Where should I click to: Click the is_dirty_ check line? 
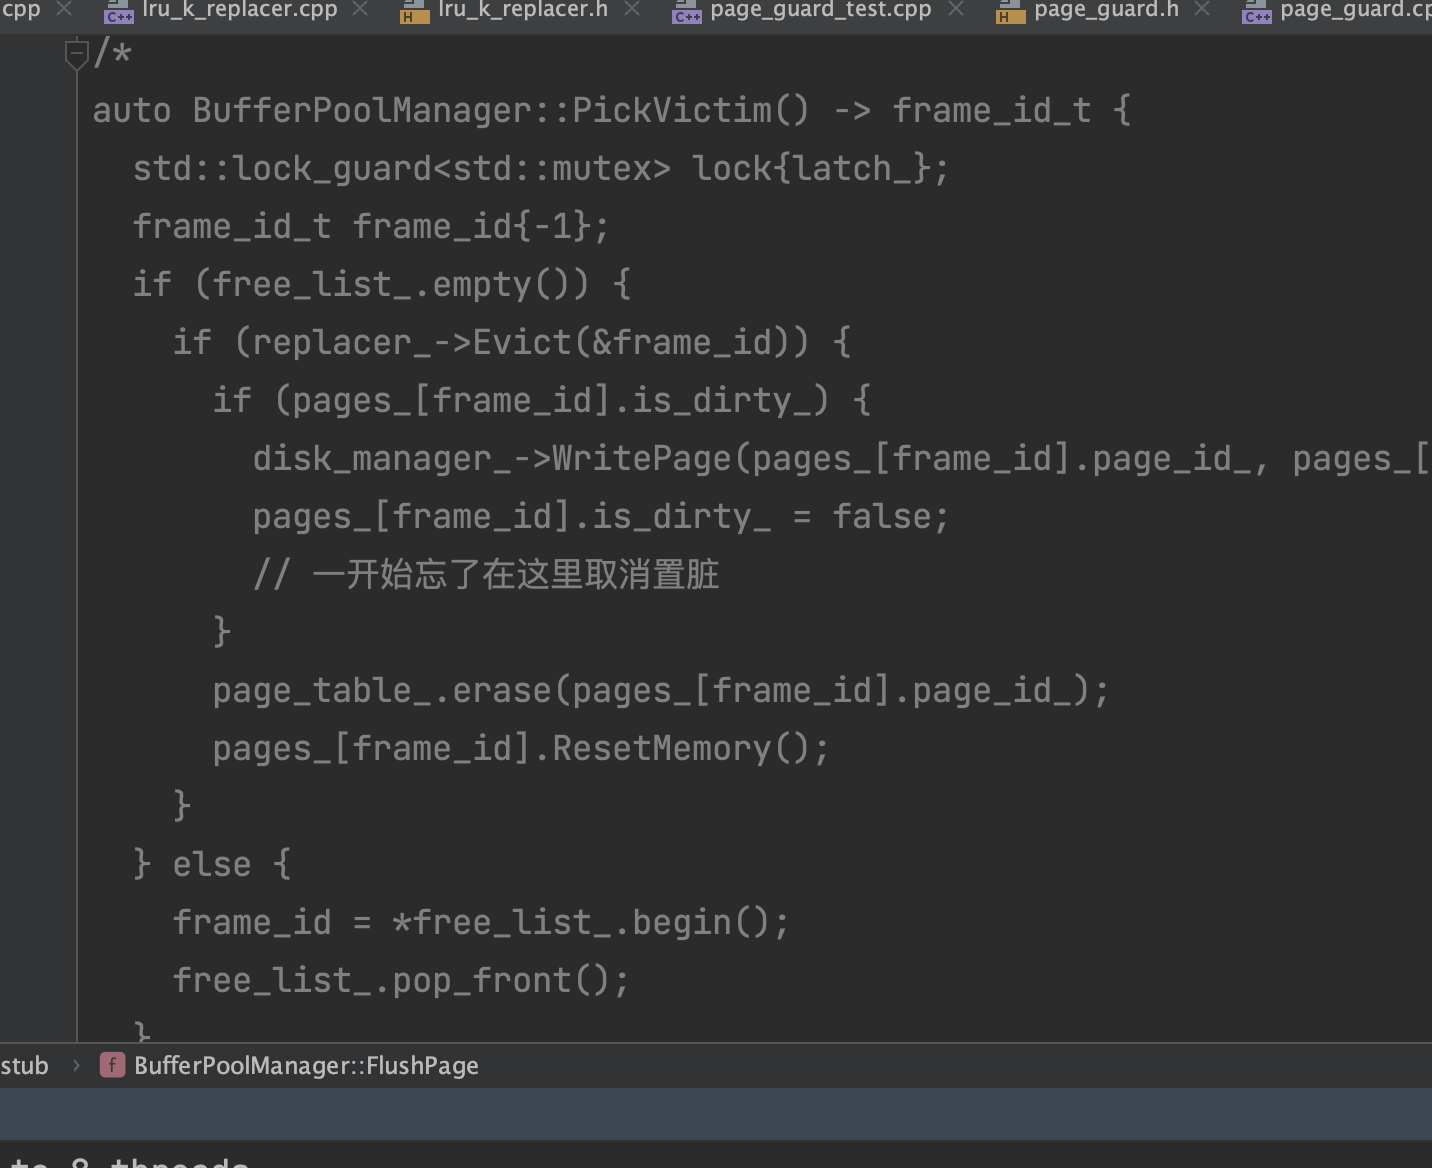coord(542,400)
